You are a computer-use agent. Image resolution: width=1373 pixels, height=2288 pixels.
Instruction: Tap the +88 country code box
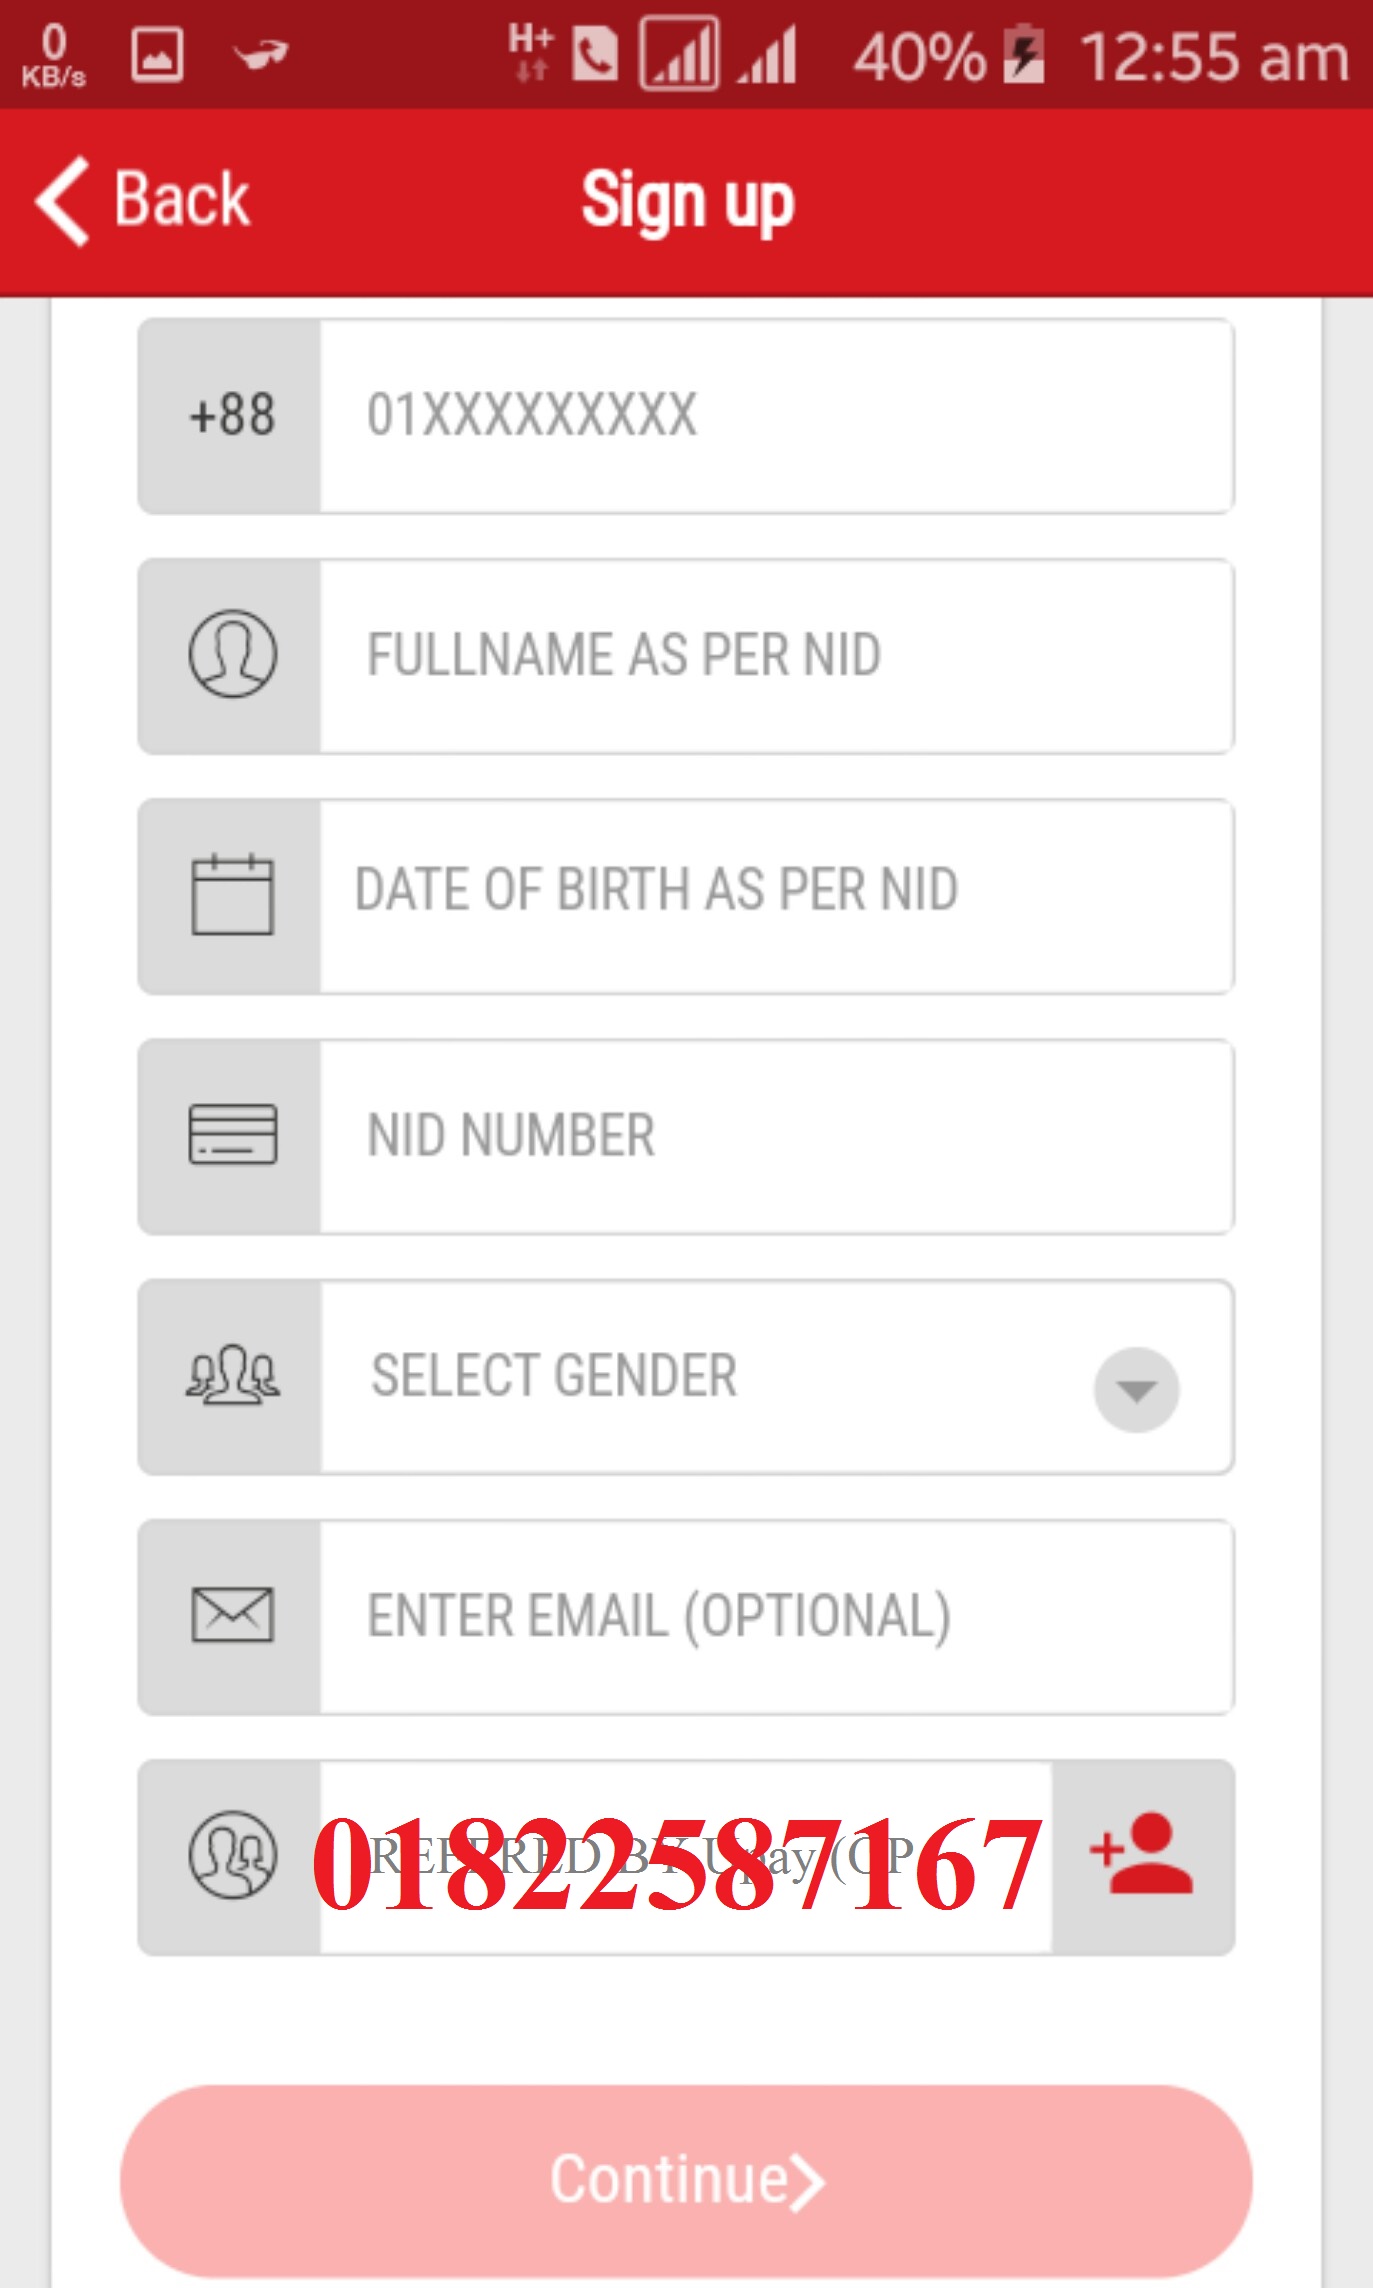(x=231, y=415)
